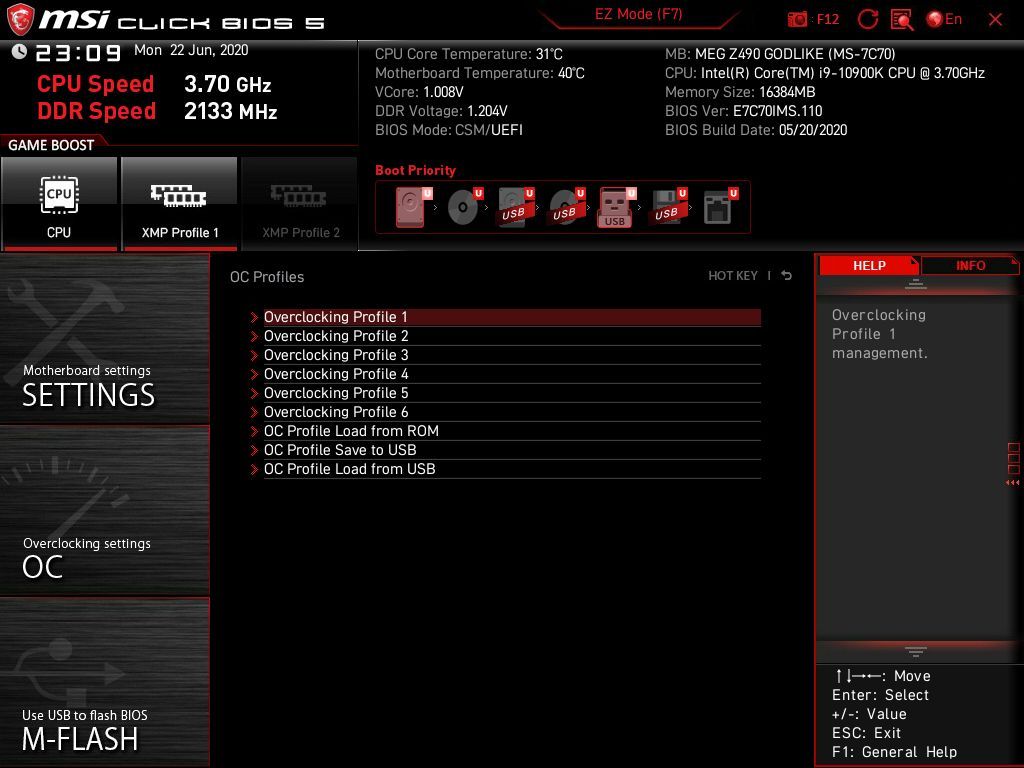The image size is (1024, 768).
Task: Select the USB key boot device icon
Action: [616, 207]
